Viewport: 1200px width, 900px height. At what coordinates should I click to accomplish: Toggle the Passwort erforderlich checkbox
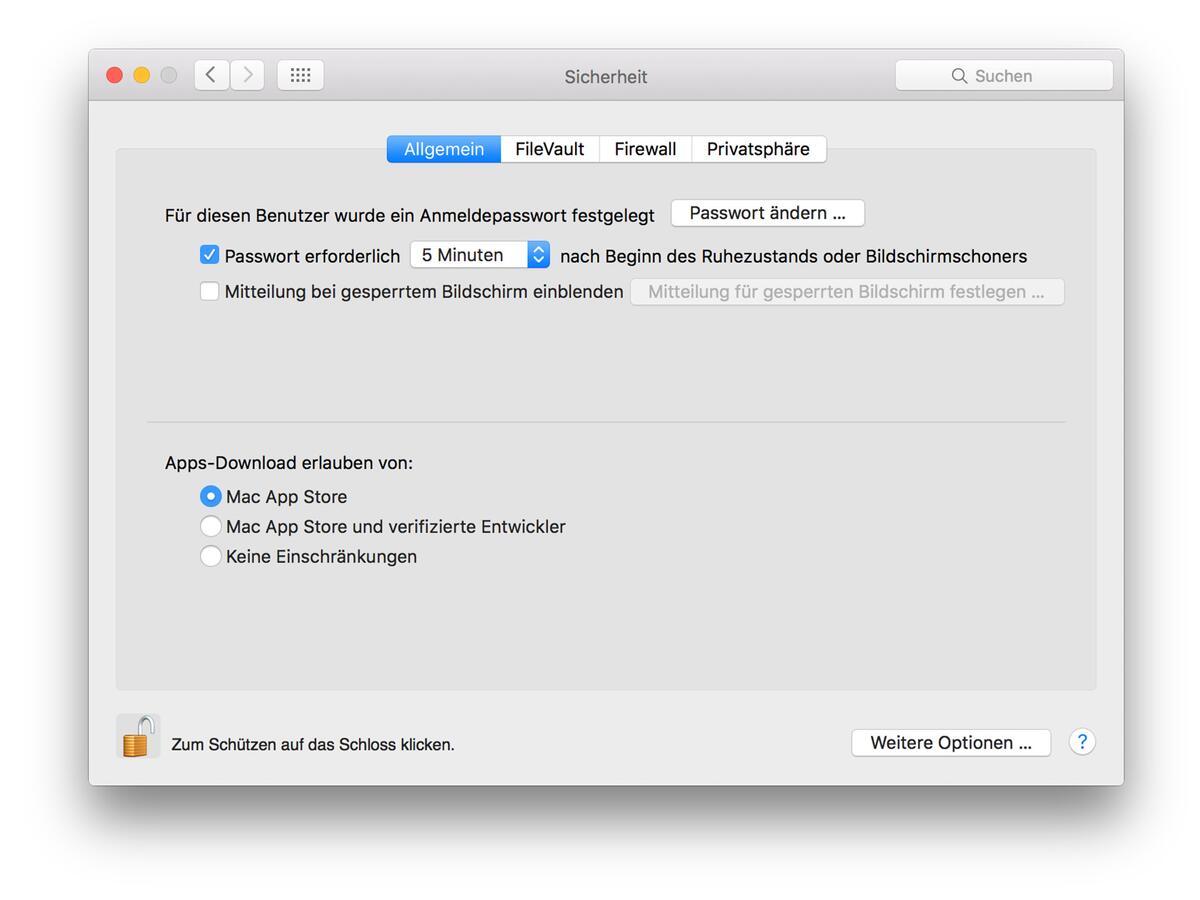pyautogui.click(x=209, y=255)
